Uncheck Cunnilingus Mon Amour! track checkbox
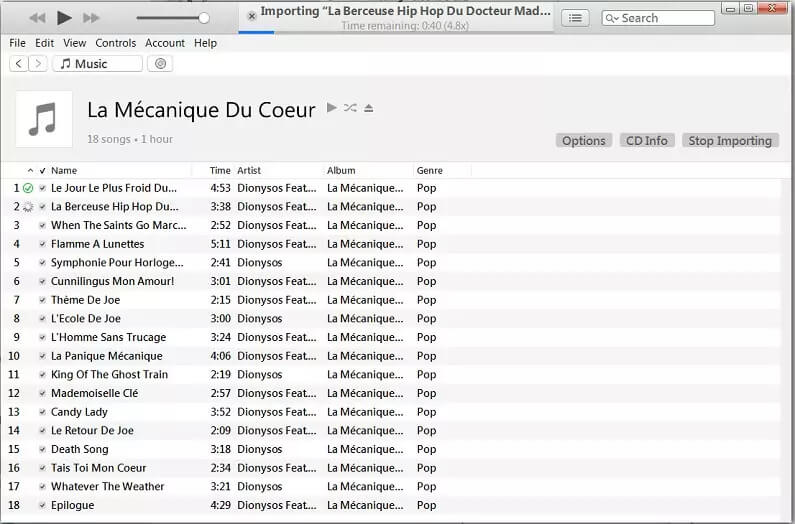The height and width of the screenshot is (524, 795). click(43, 282)
